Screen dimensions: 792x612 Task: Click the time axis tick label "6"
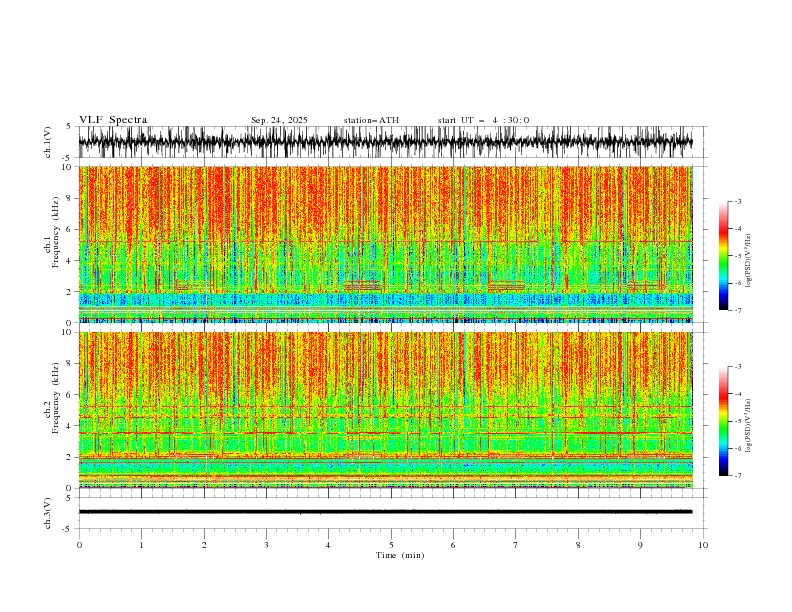coord(453,545)
